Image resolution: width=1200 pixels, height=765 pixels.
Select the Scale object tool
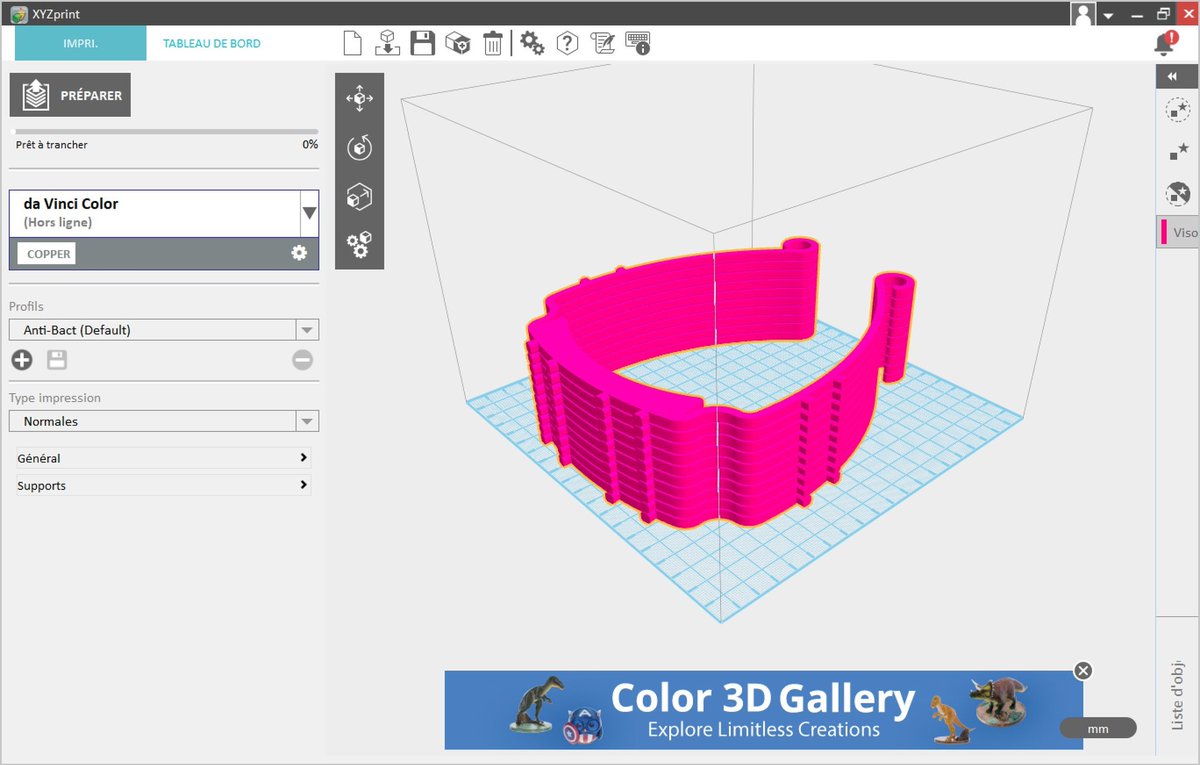click(359, 197)
